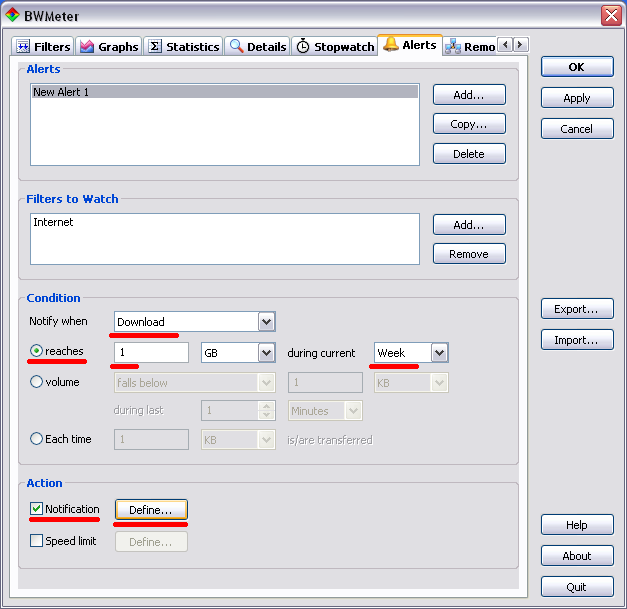Uncheck the Notification checkbox
627x609 pixels.
(x=37, y=509)
